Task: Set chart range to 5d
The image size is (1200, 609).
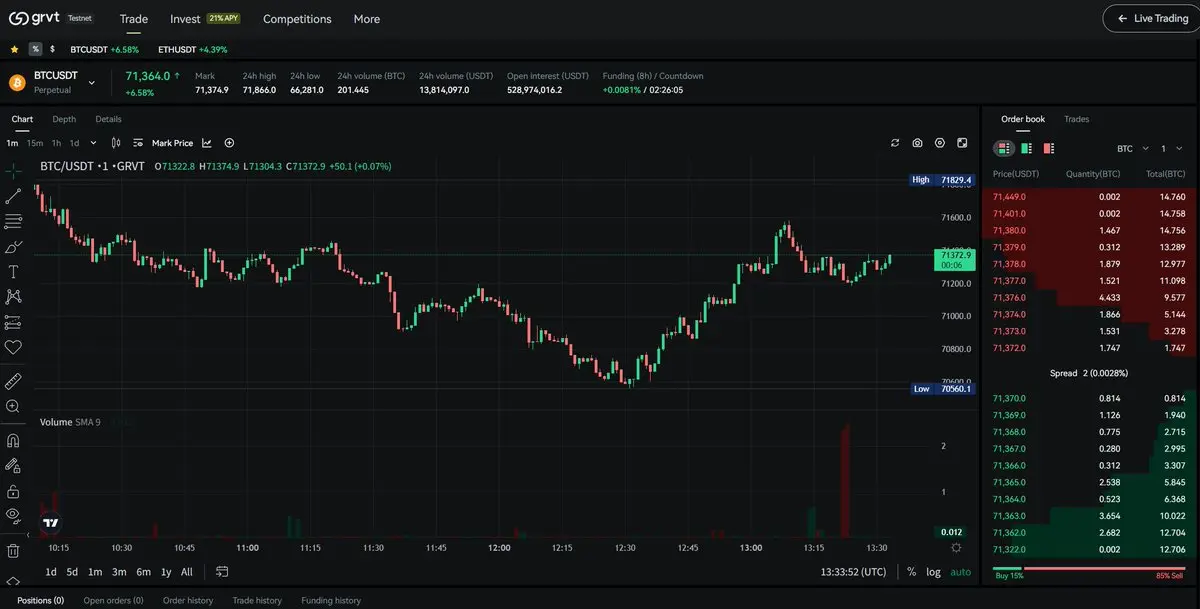Action: coord(72,572)
